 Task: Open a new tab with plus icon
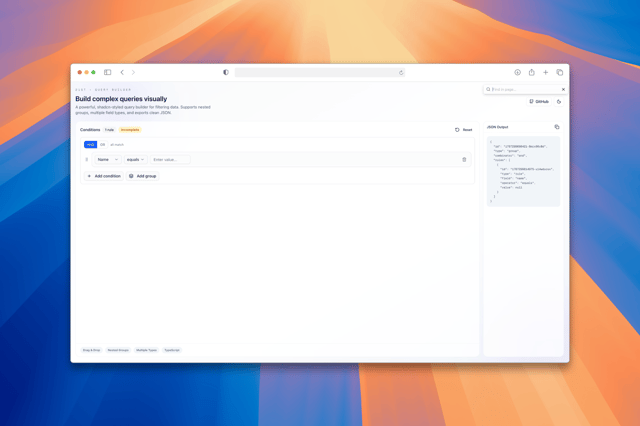pyautogui.click(x=545, y=72)
